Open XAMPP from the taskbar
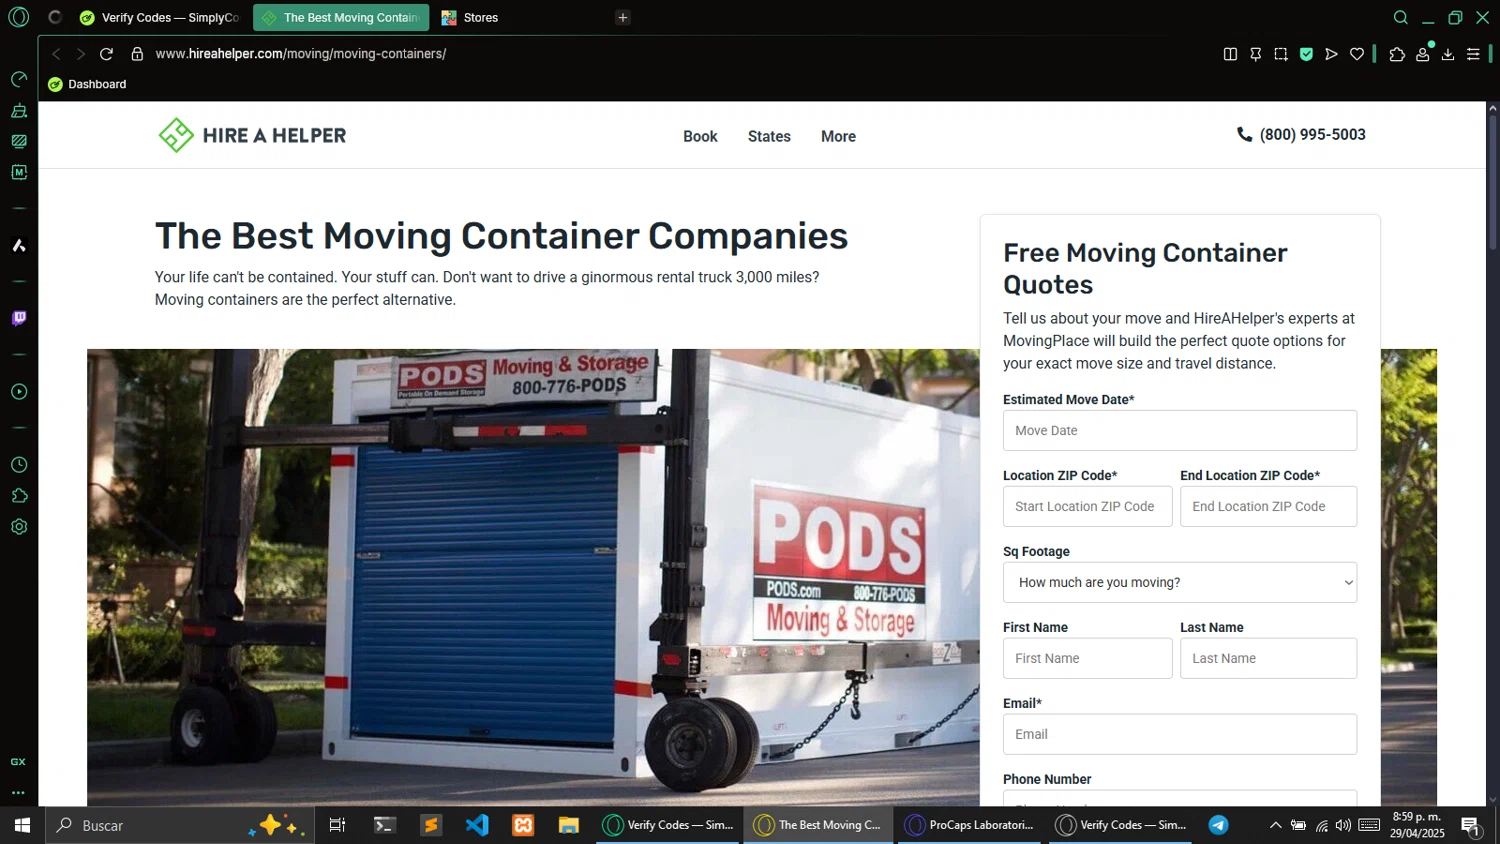This screenshot has height=844, width=1500. 523,825
